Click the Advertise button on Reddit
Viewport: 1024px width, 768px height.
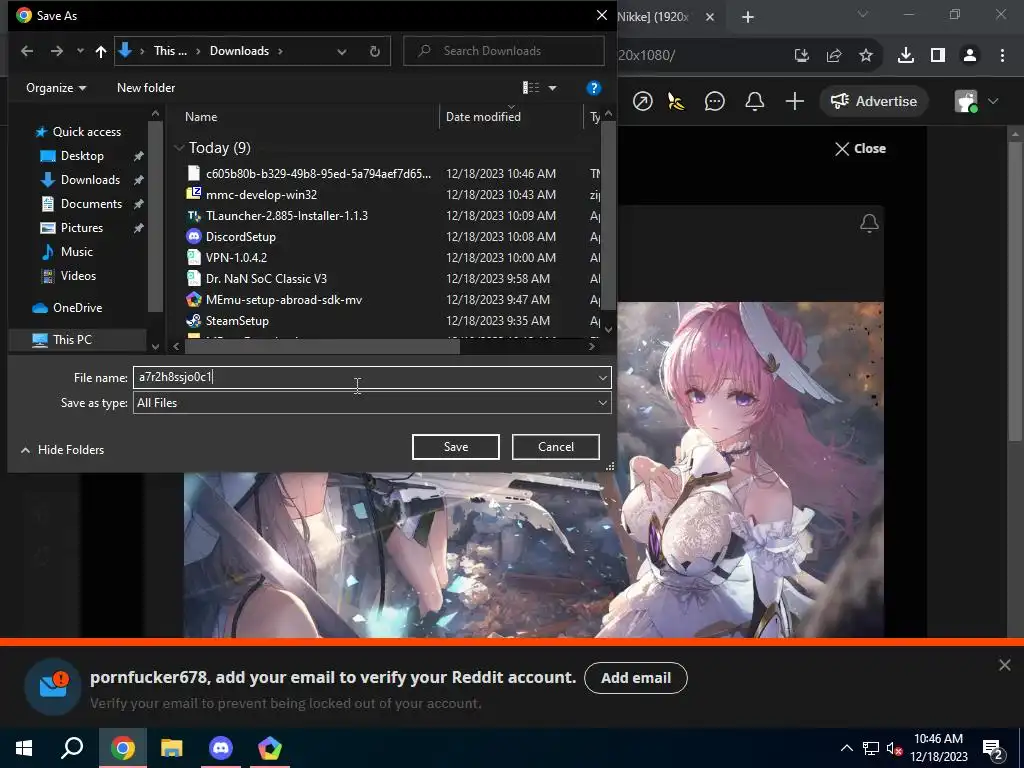(874, 101)
